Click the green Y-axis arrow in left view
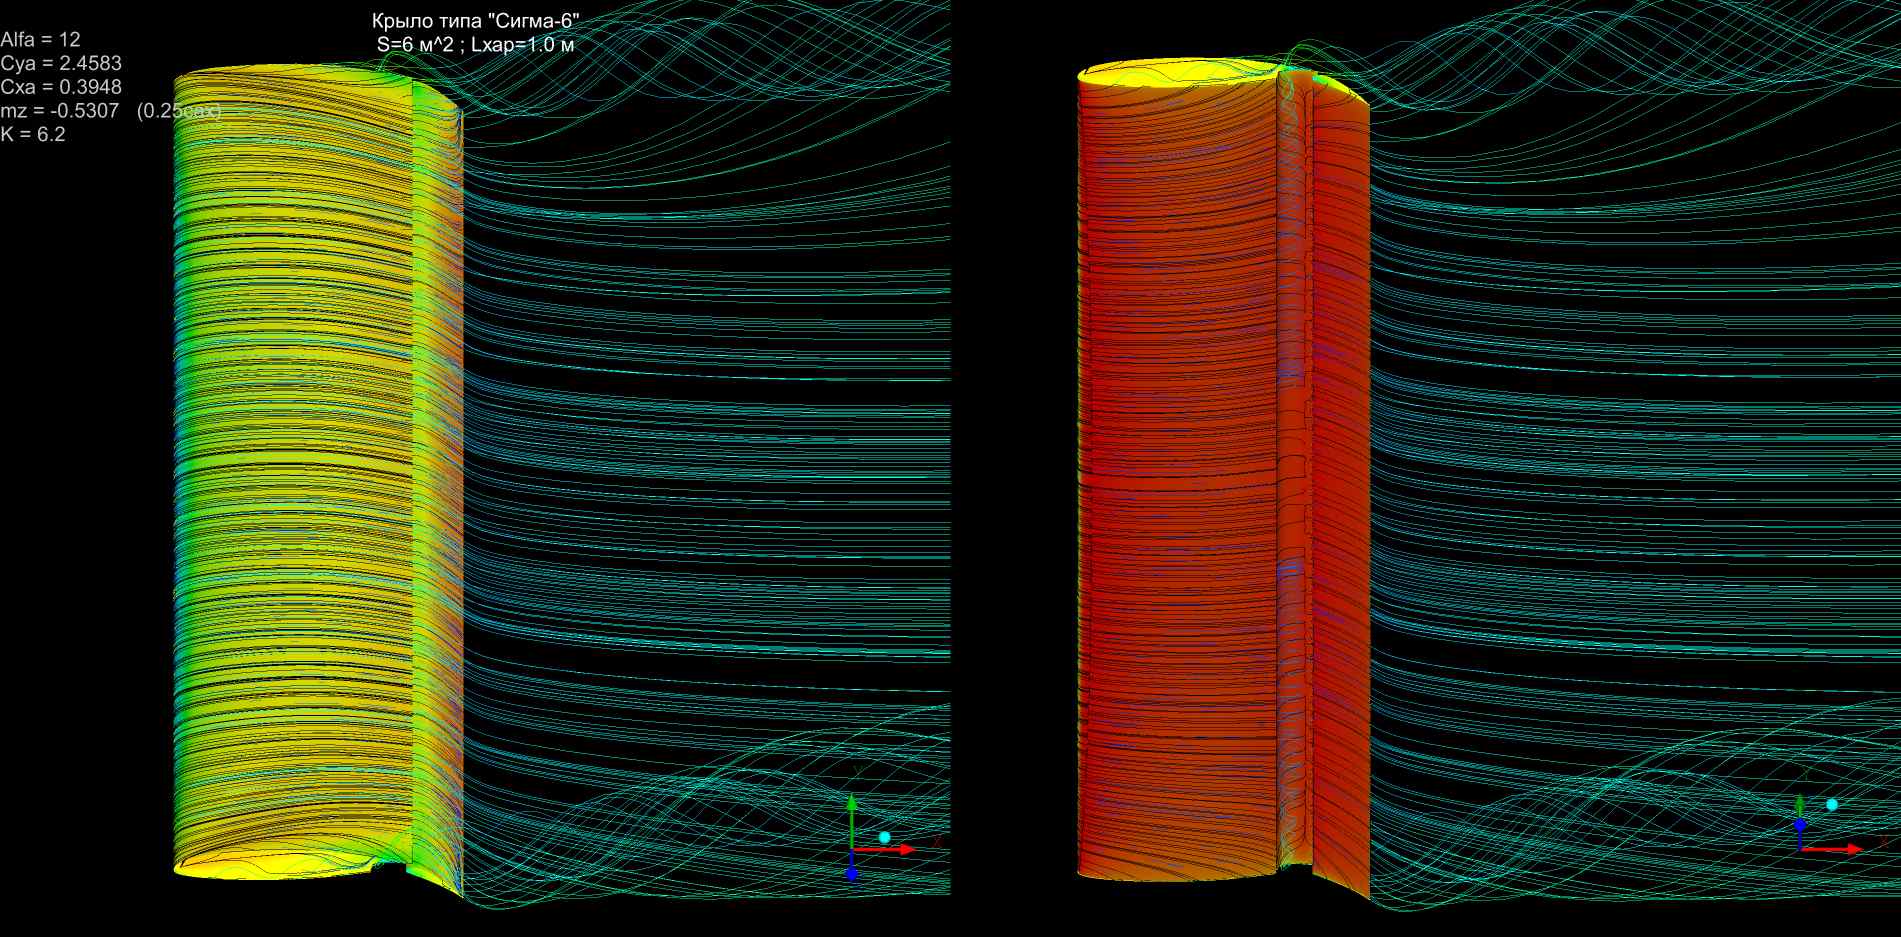The image size is (1901, 937). (x=851, y=817)
